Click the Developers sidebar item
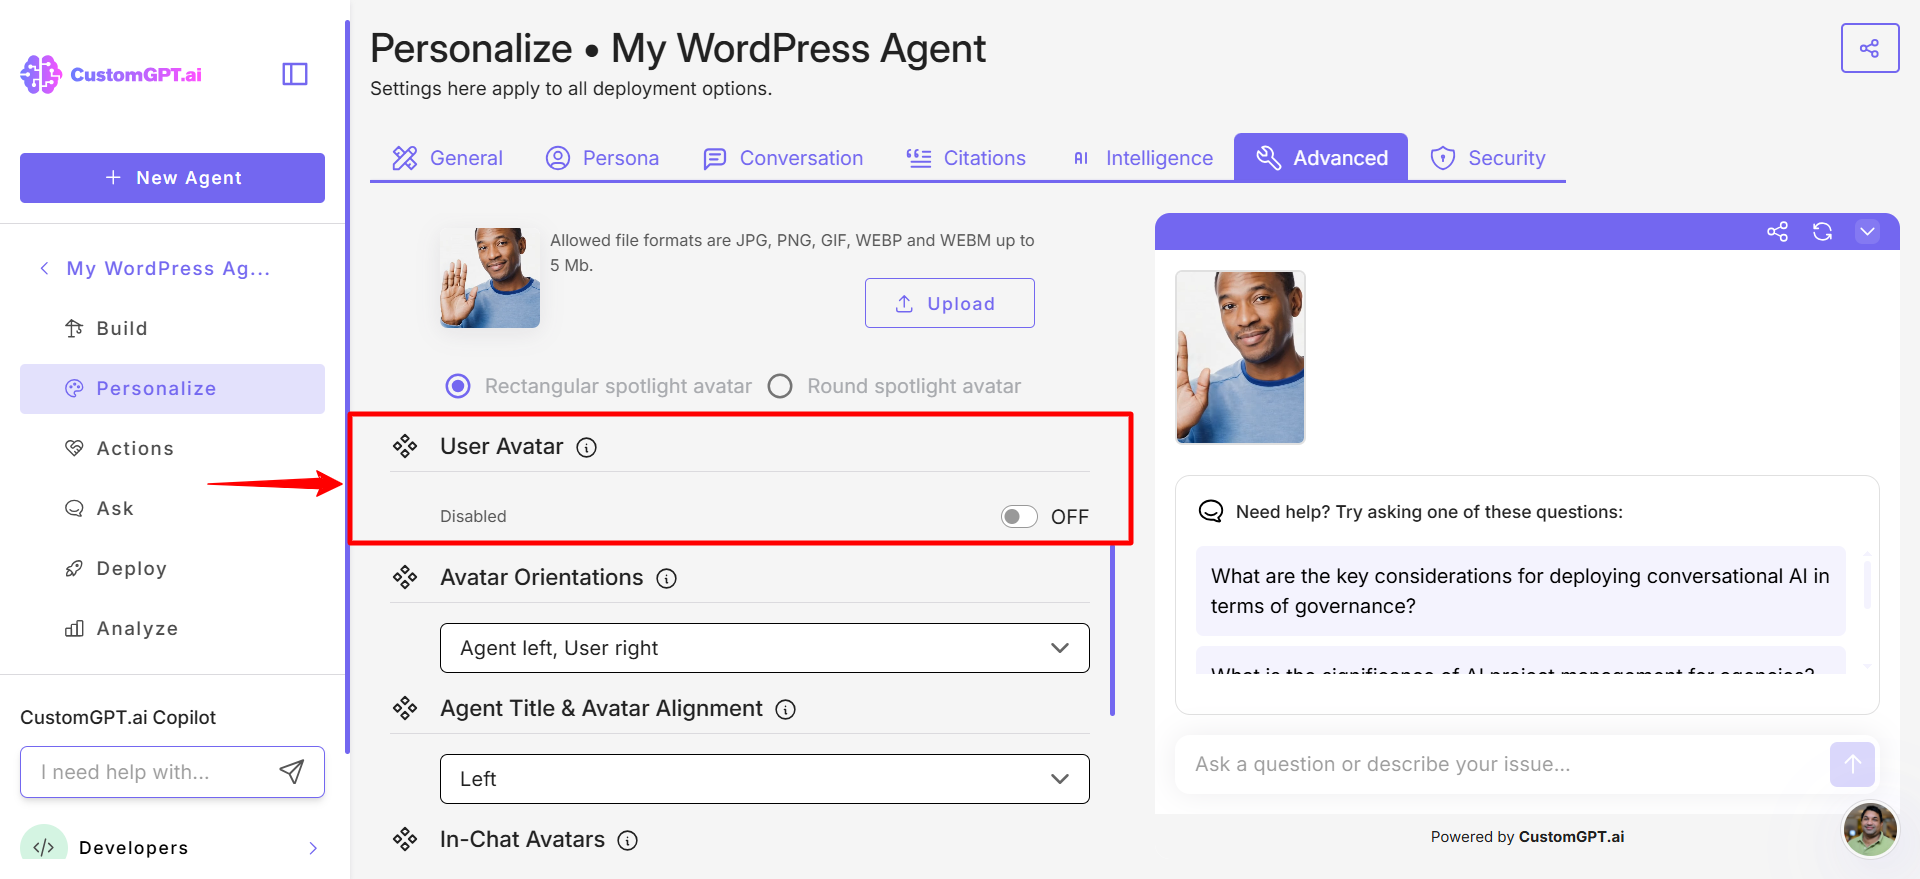The width and height of the screenshot is (1920, 879). pyautogui.click(x=172, y=847)
